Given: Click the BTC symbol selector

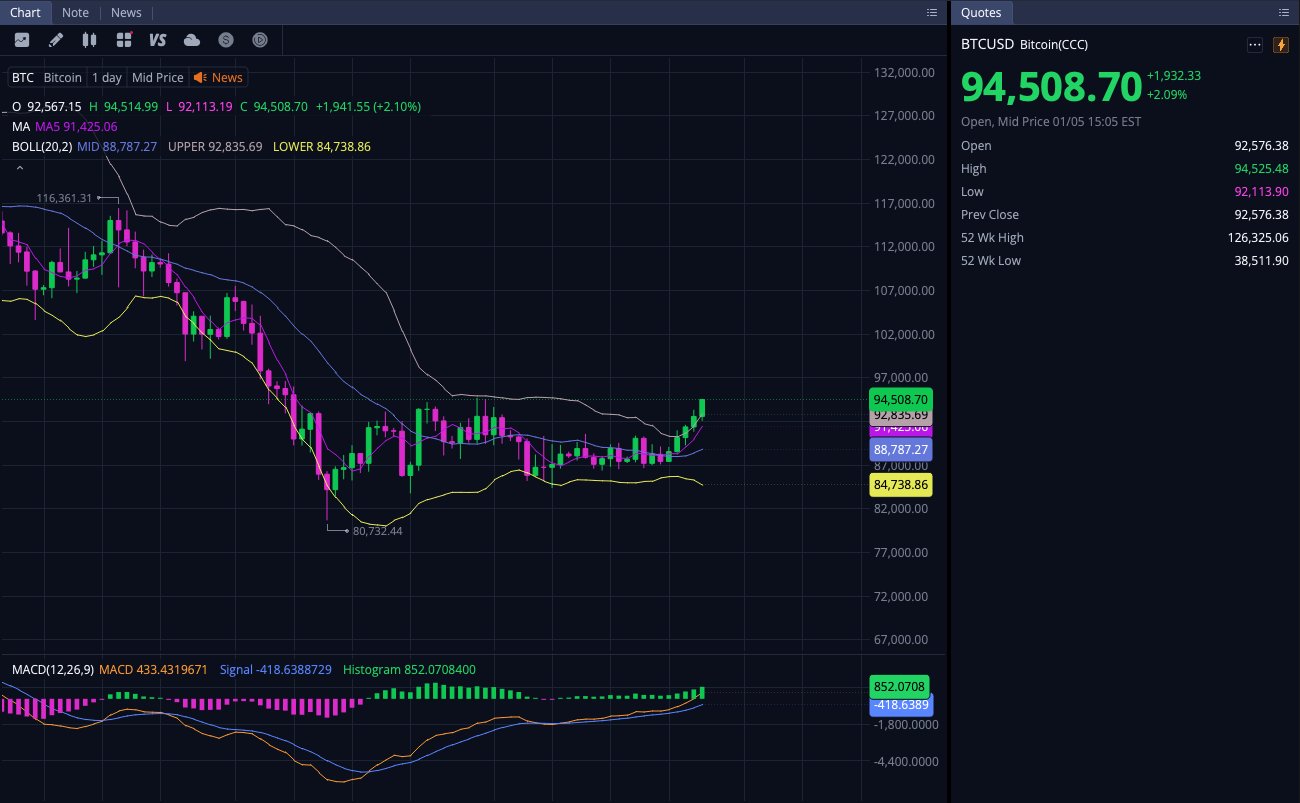Looking at the screenshot, I should click(x=23, y=77).
